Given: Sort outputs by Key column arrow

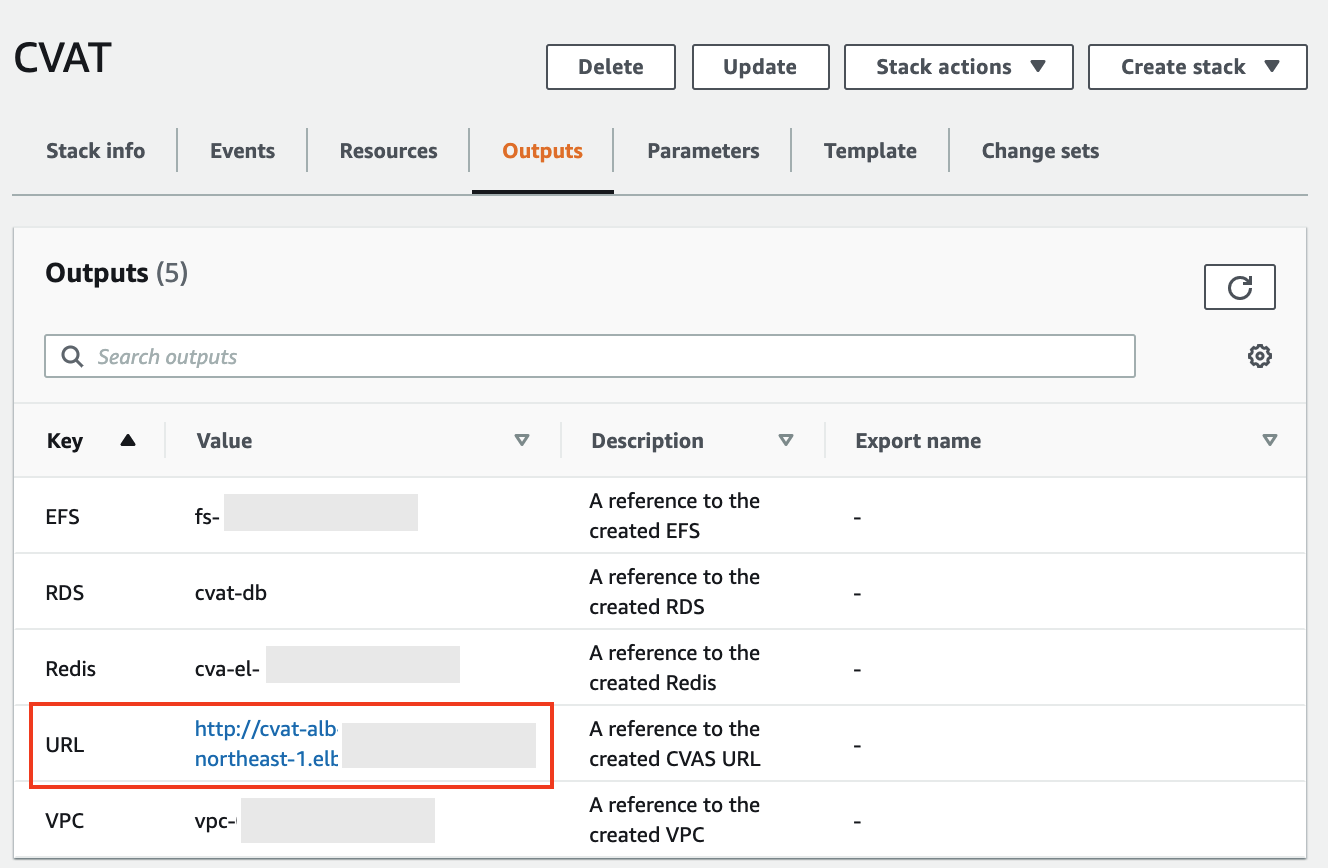Looking at the screenshot, I should (127, 440).
